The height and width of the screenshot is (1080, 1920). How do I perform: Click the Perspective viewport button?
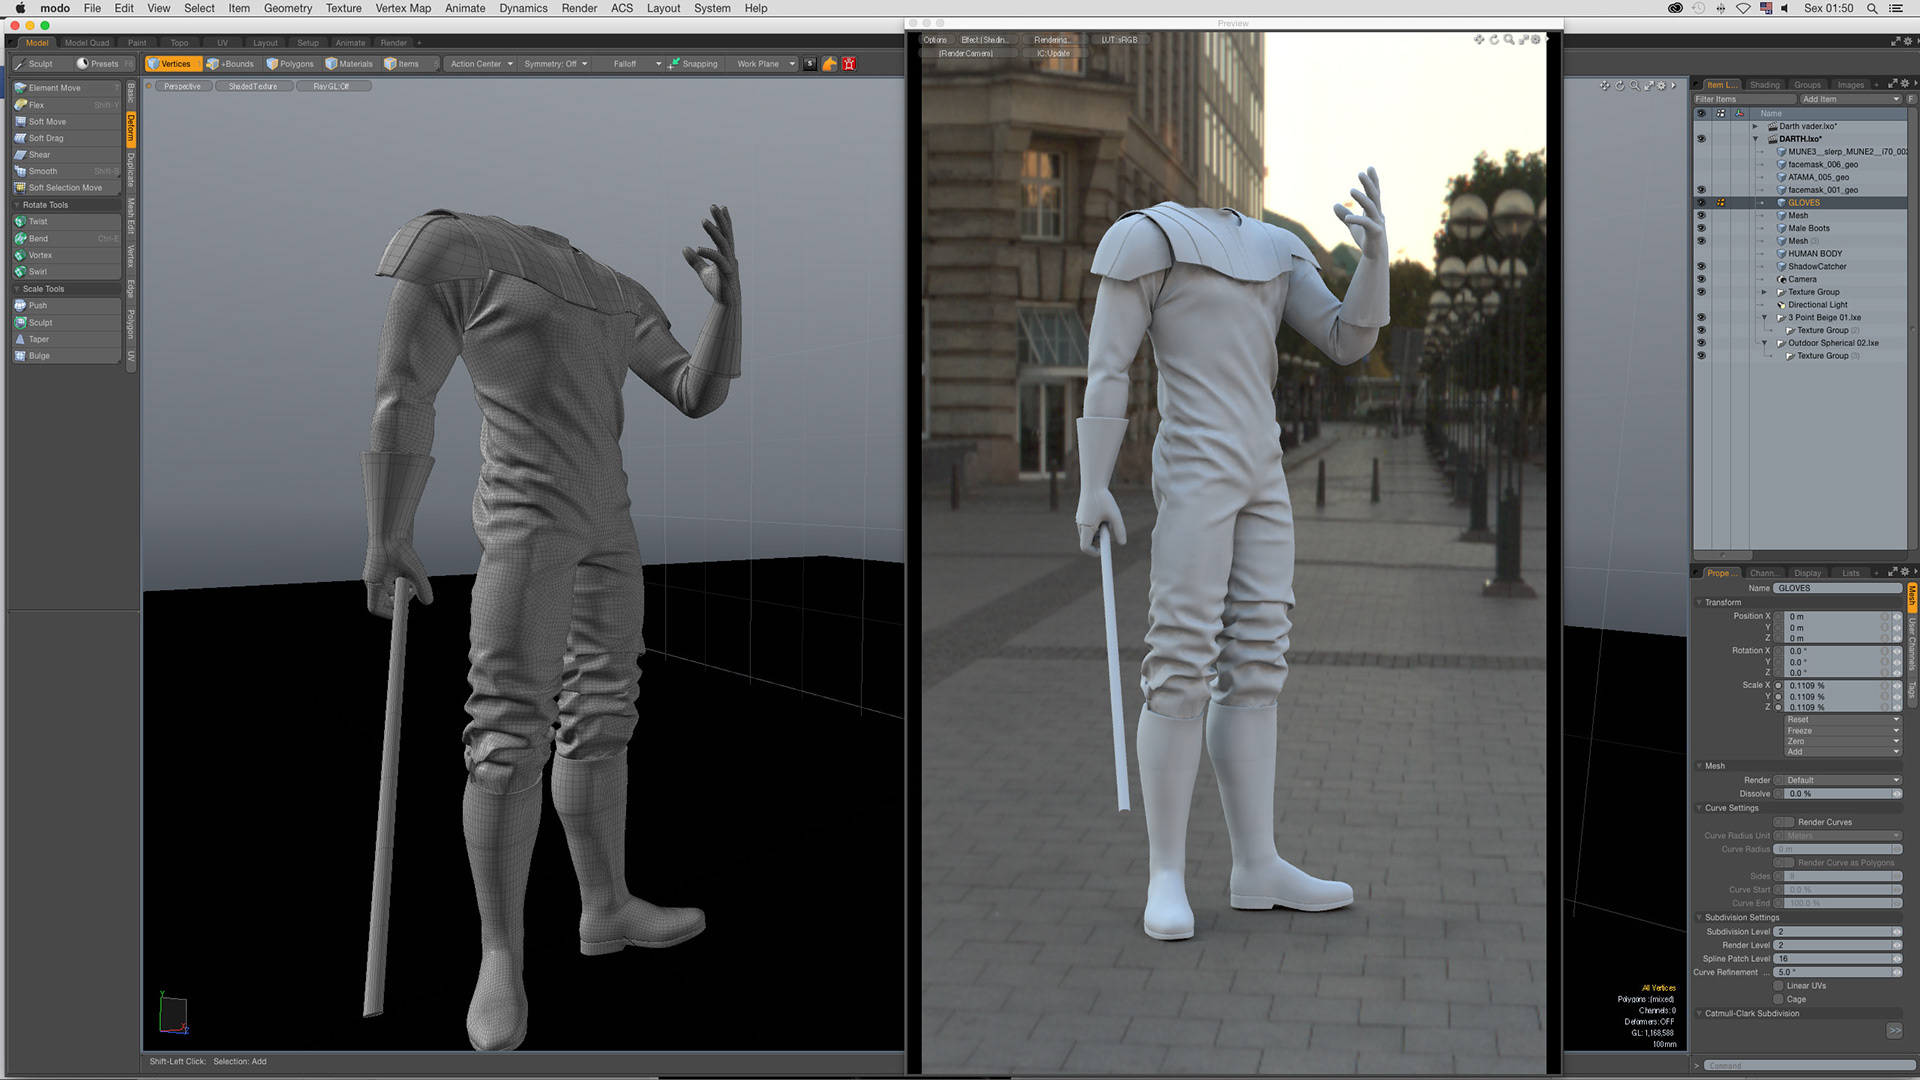182,87
